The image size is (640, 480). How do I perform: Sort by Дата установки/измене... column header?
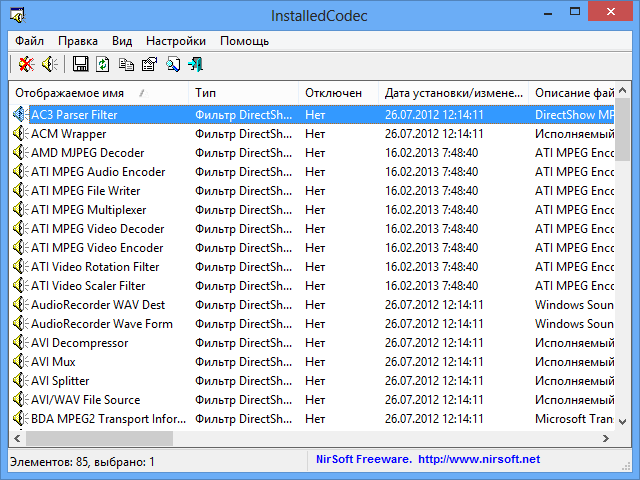click(x=453, y=93)
